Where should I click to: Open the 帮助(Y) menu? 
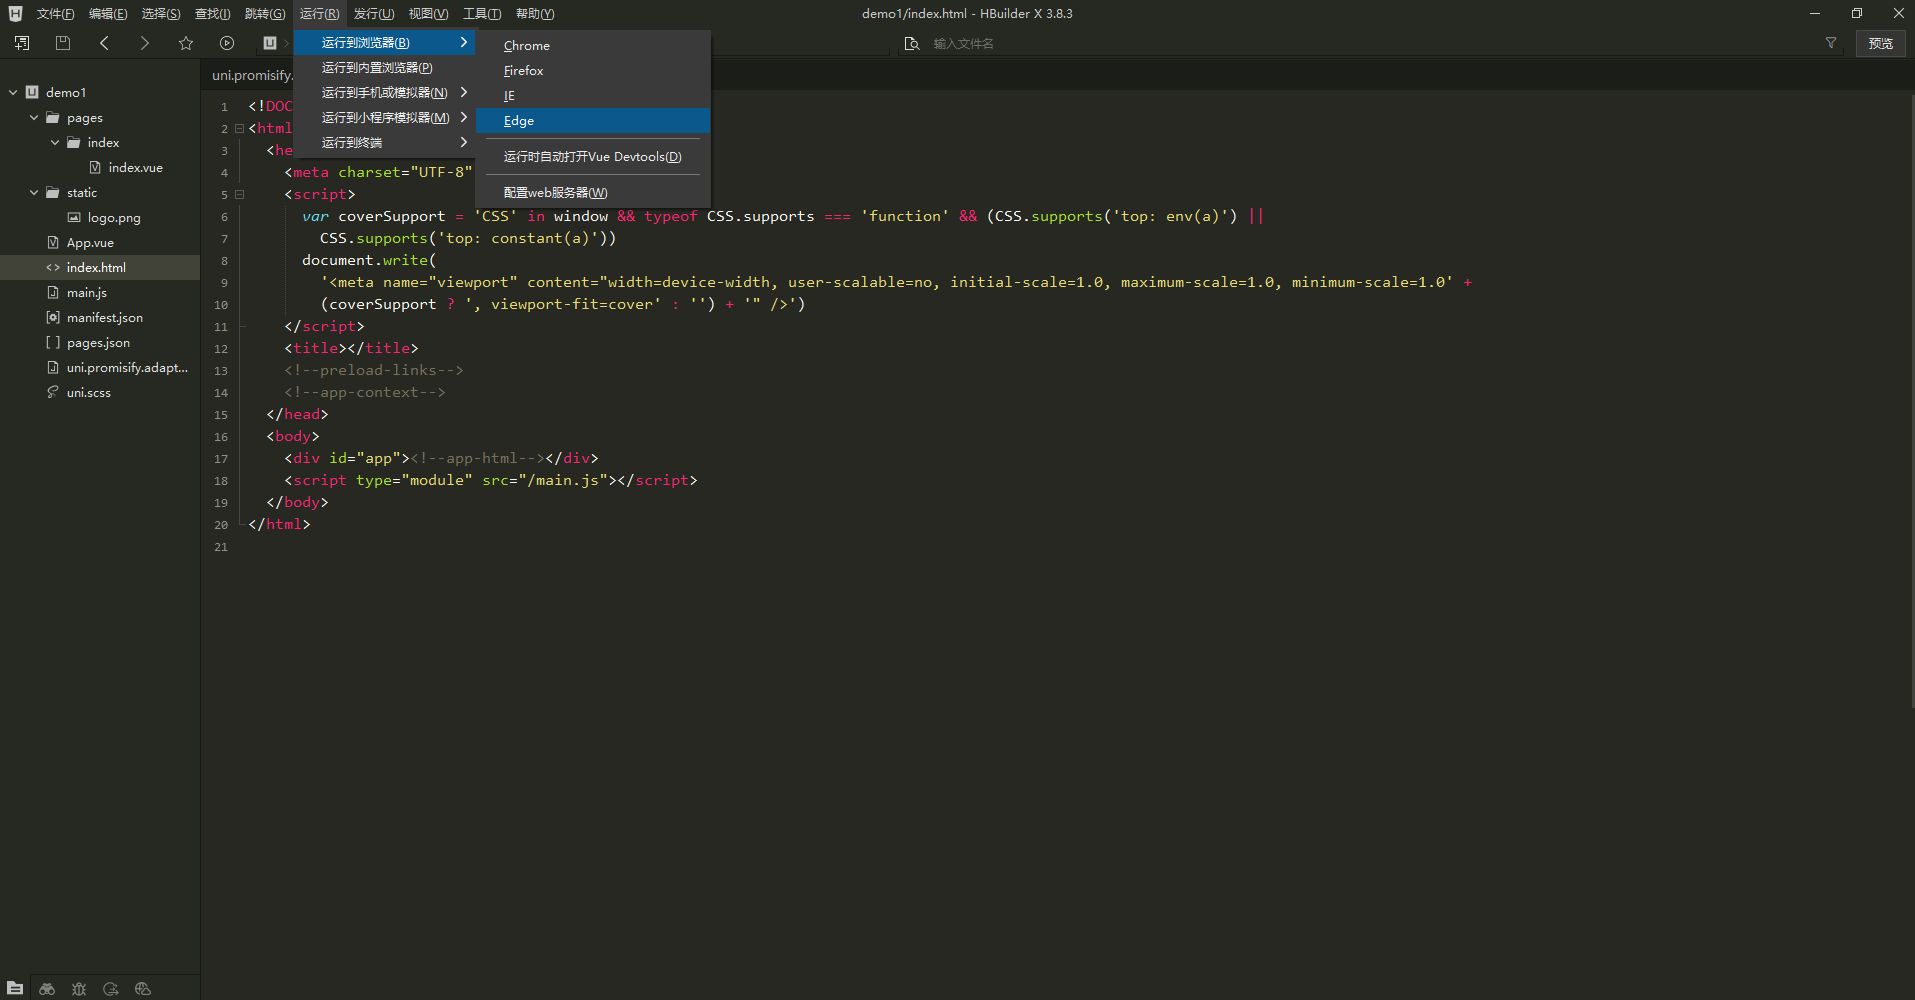tap(535, 13)
